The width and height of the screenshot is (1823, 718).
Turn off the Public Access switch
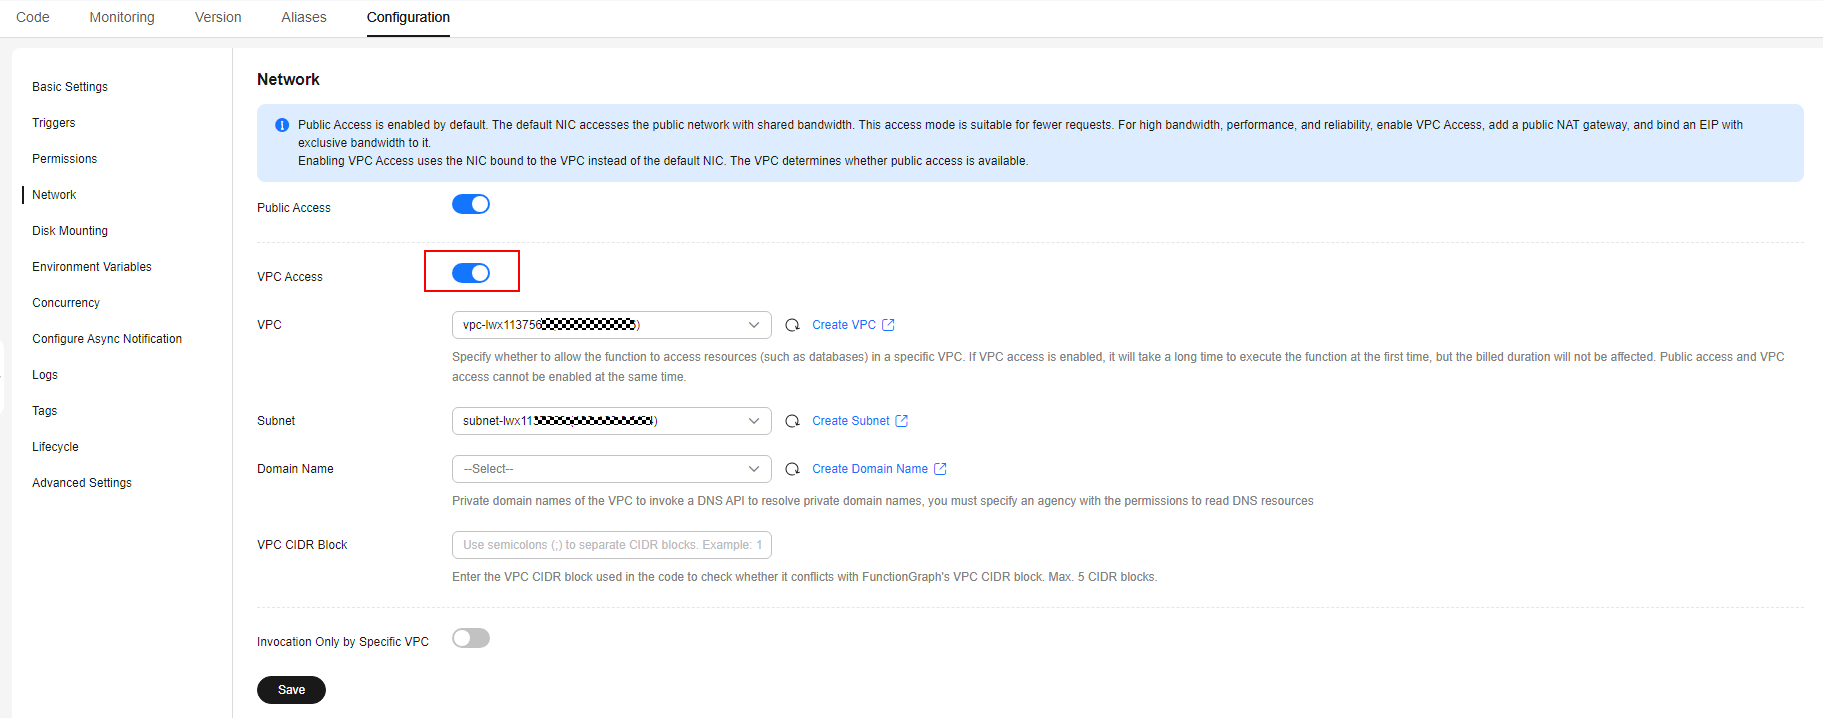(471, 204)
